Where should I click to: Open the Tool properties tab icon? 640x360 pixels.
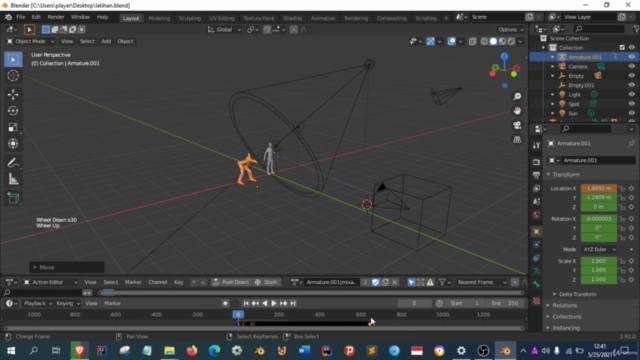(536, 146)
